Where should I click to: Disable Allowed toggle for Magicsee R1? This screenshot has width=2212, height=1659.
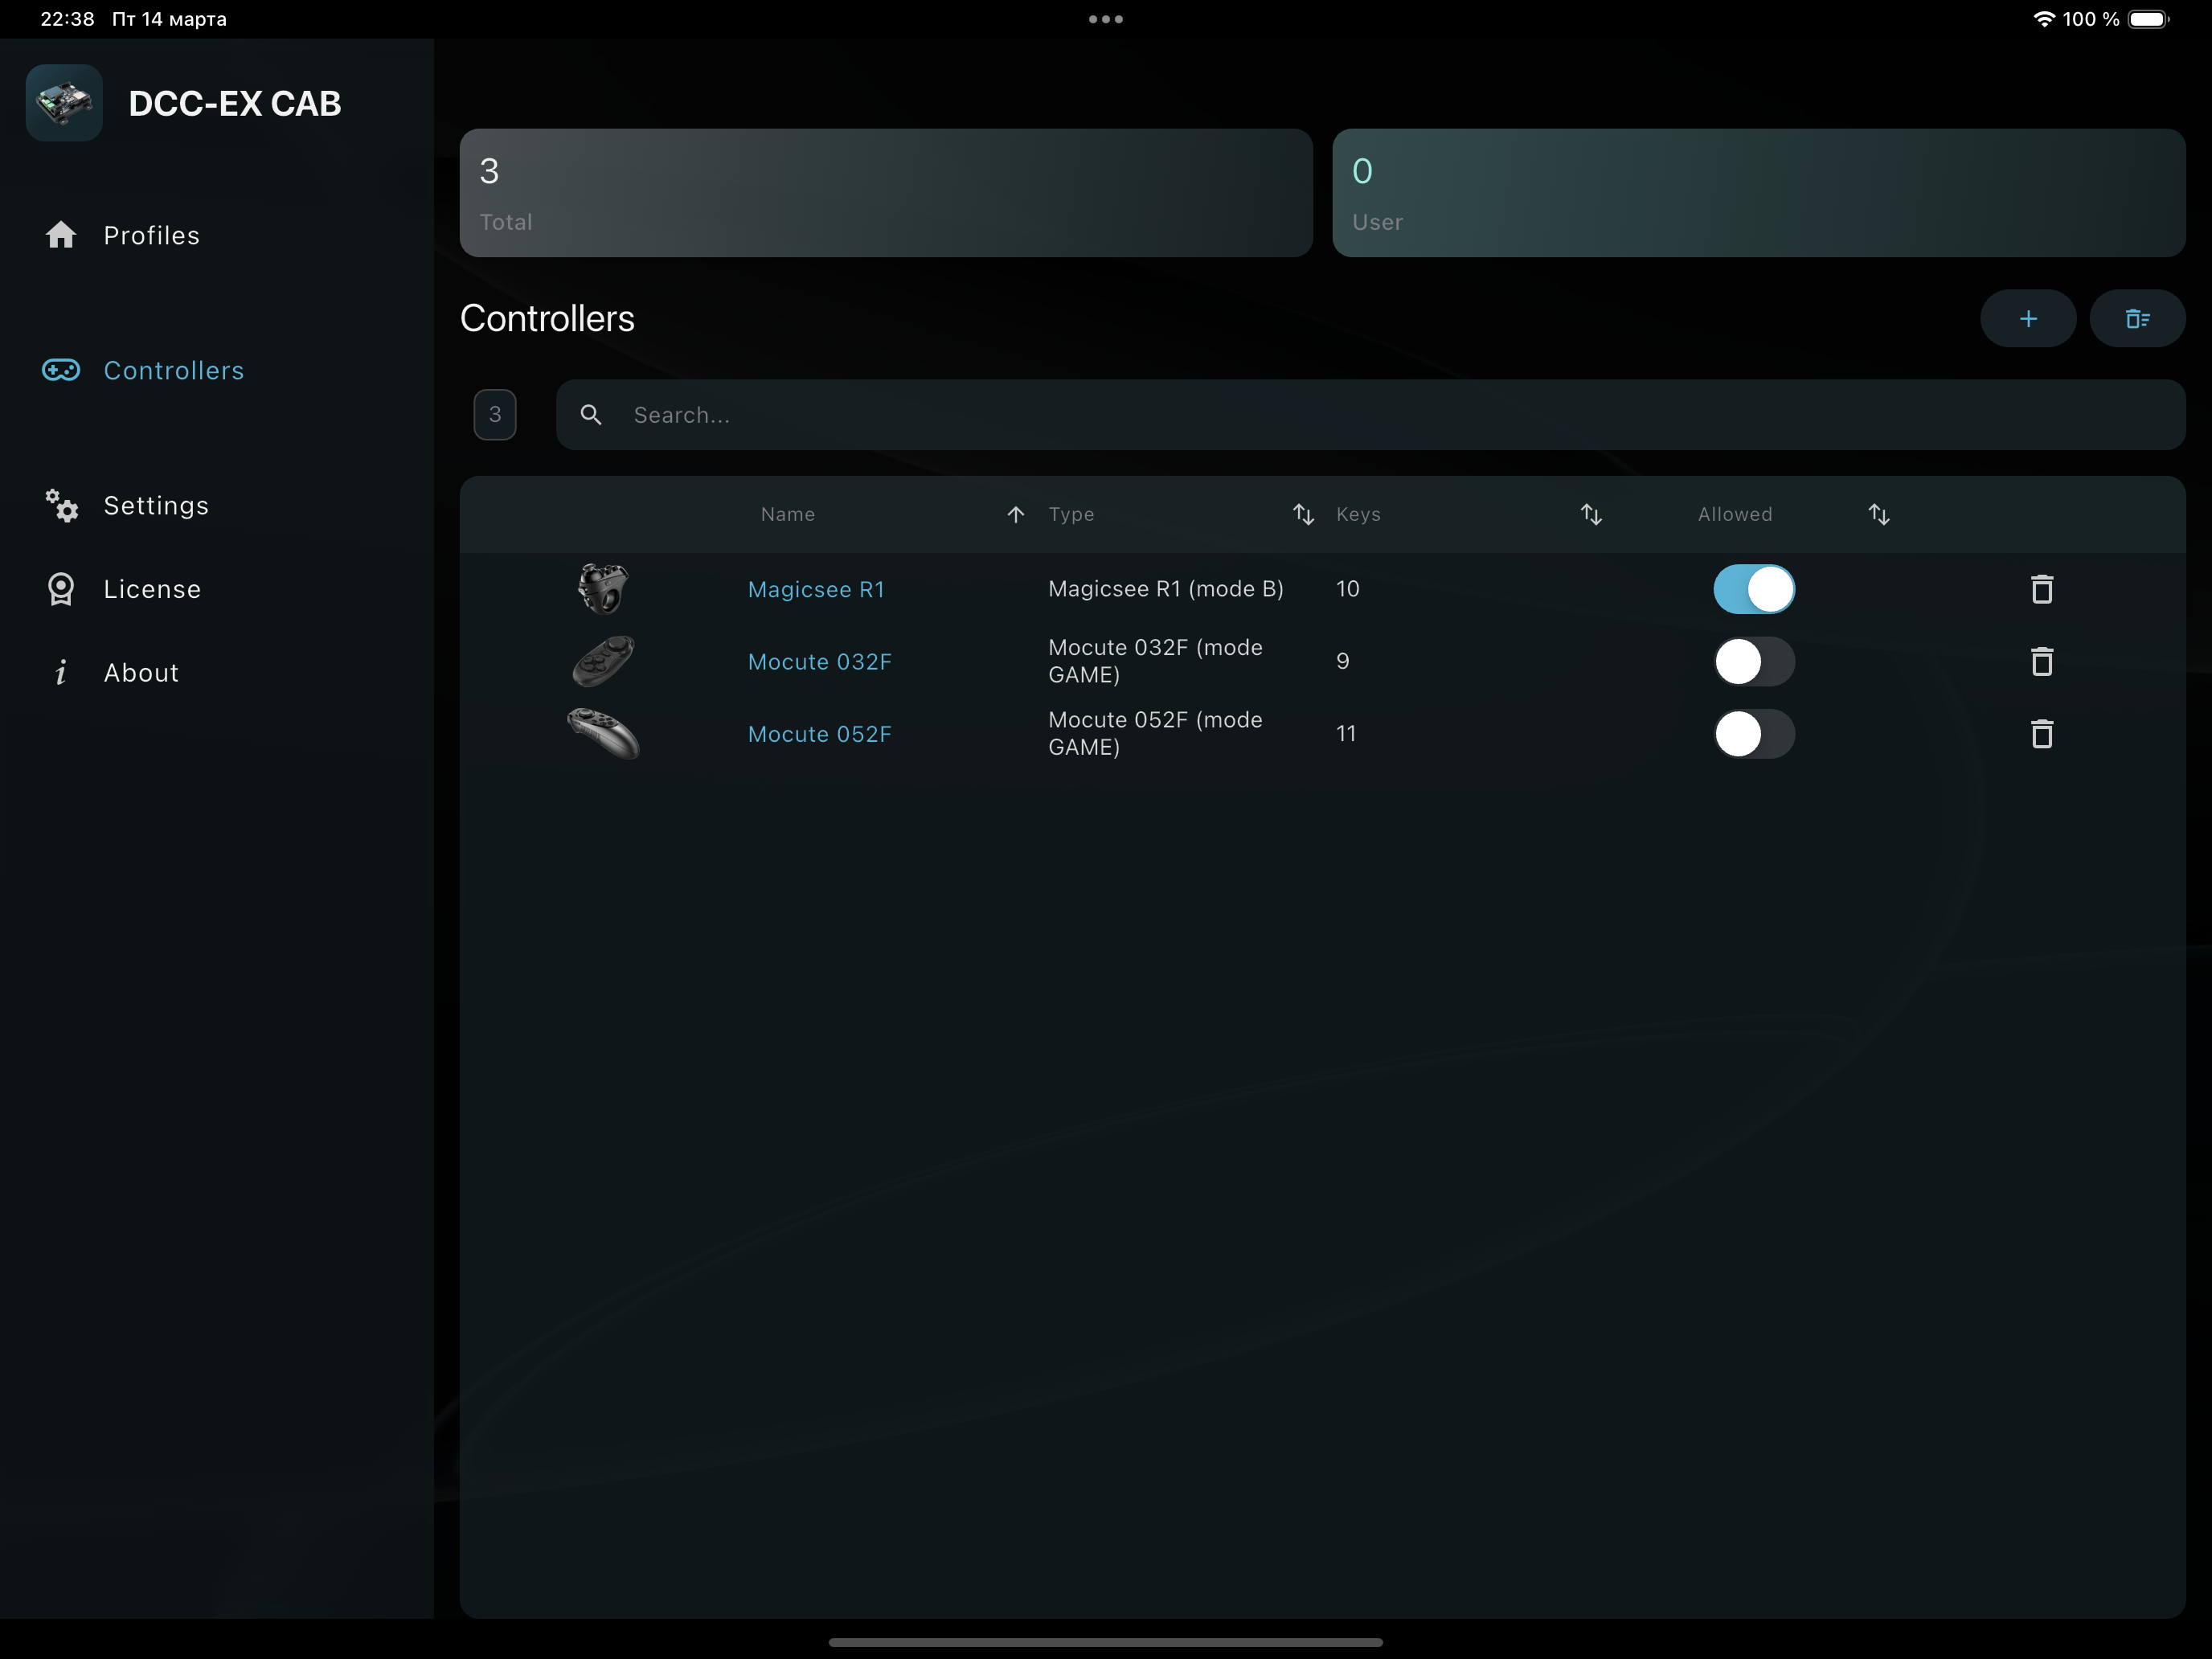click(x=1754, y=589)
